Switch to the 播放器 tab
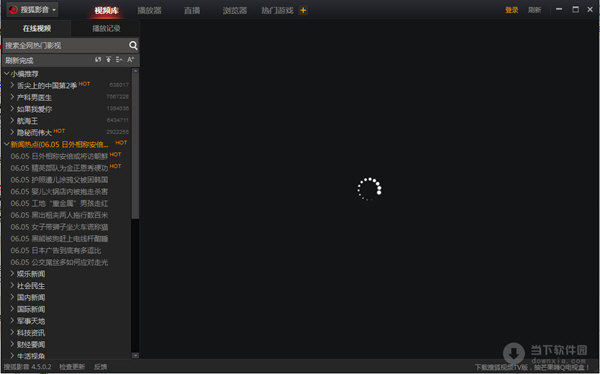 coord(150,11)
